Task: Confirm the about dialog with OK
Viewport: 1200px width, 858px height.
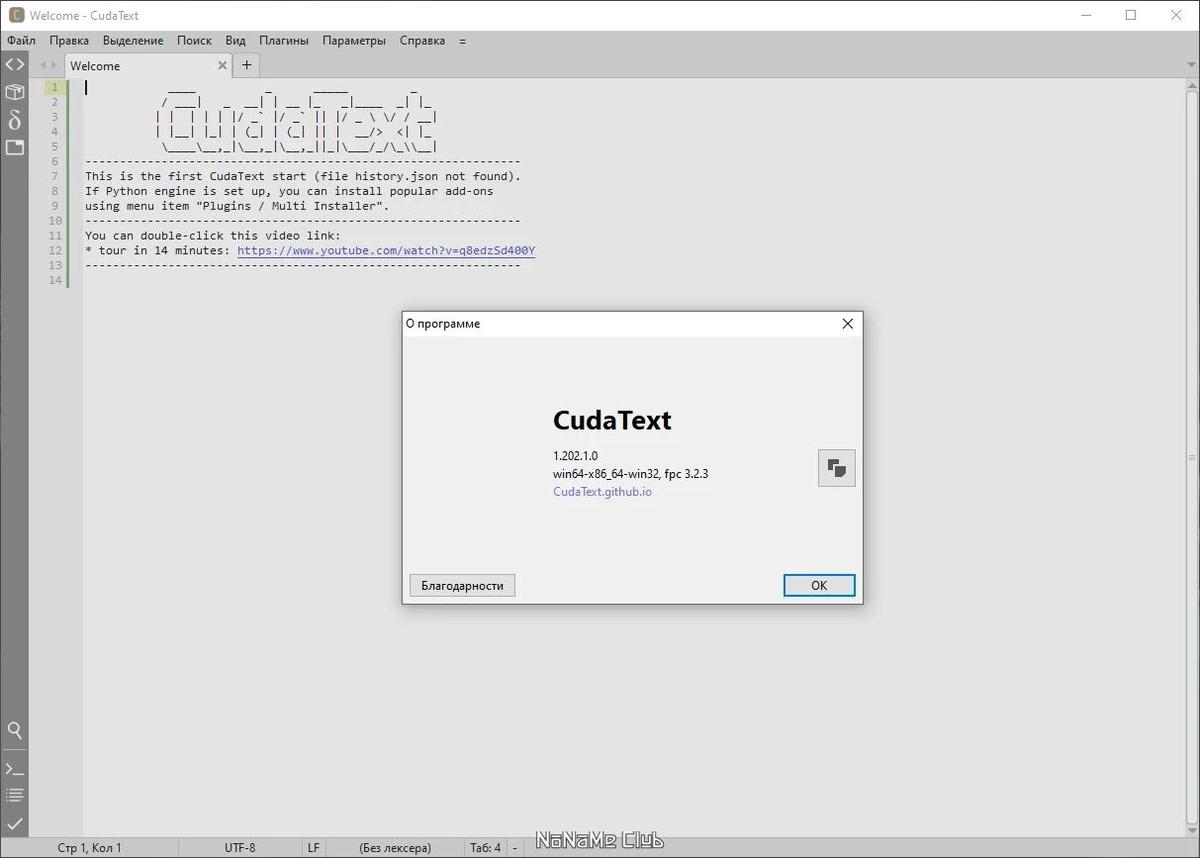Action: (819, 585)
